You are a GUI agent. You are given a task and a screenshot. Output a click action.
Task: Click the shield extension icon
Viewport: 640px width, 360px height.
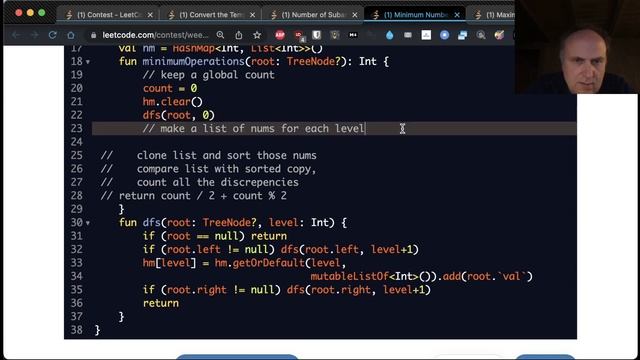[x=316, y=35]
